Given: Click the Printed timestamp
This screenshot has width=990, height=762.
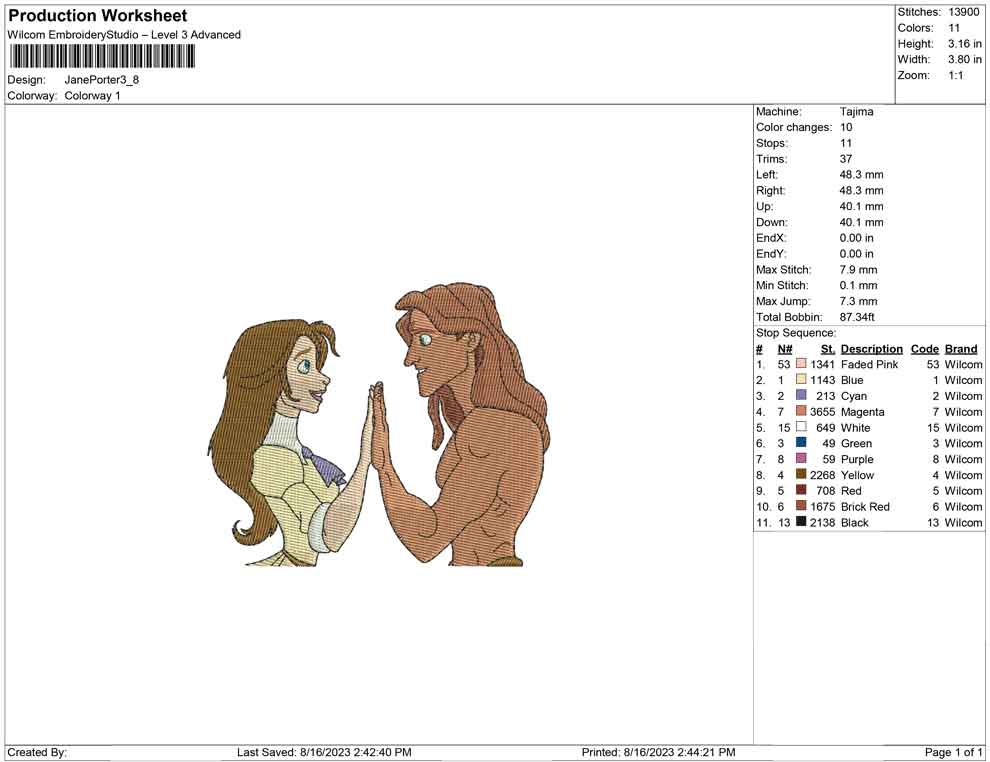Looking at the screenshot, I should (658, 752).
